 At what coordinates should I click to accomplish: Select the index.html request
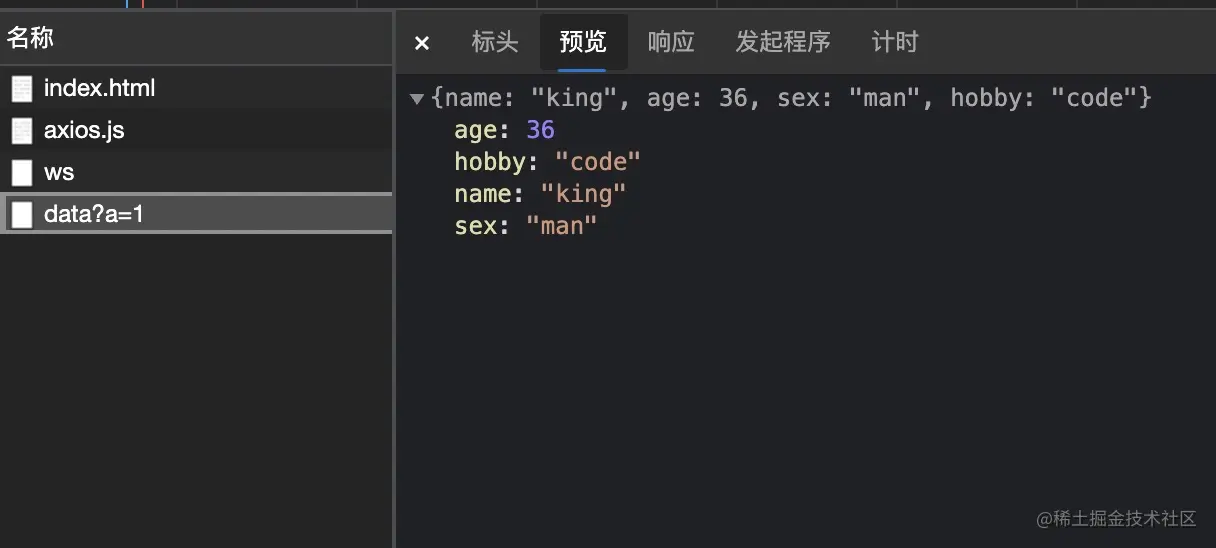point(196,88)
